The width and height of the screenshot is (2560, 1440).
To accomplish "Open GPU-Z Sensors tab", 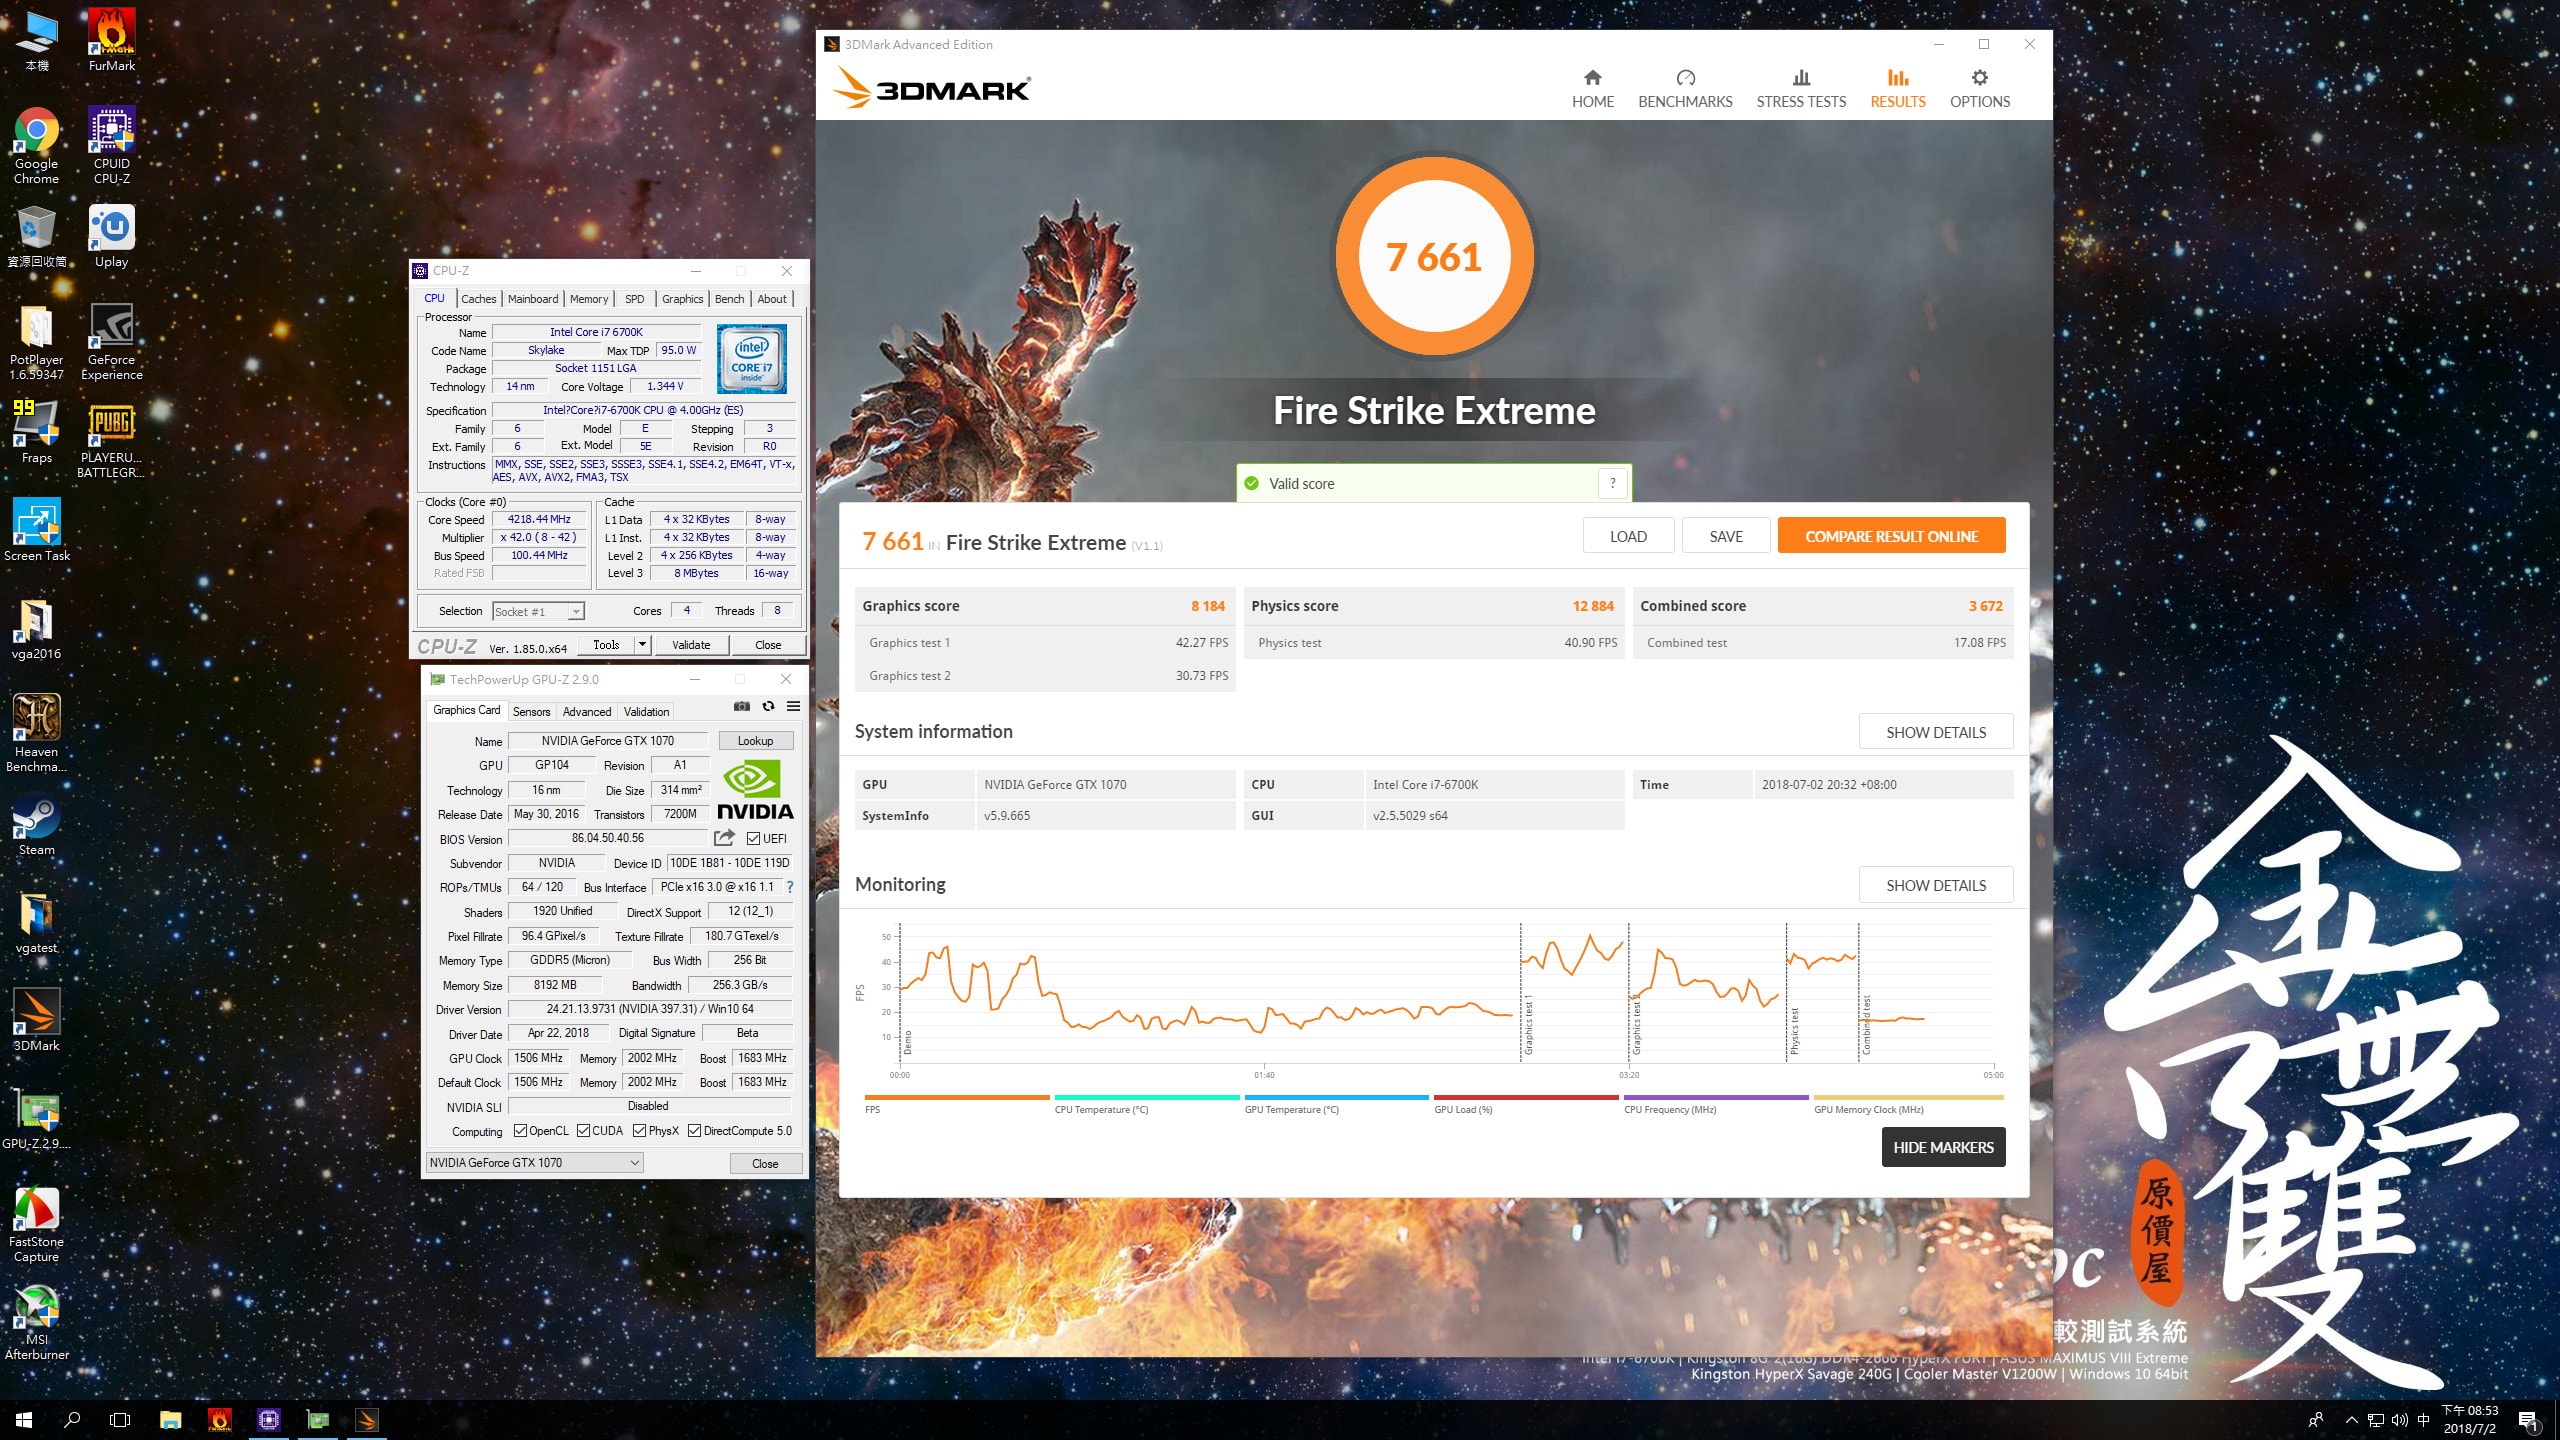I will click(531, 711).
